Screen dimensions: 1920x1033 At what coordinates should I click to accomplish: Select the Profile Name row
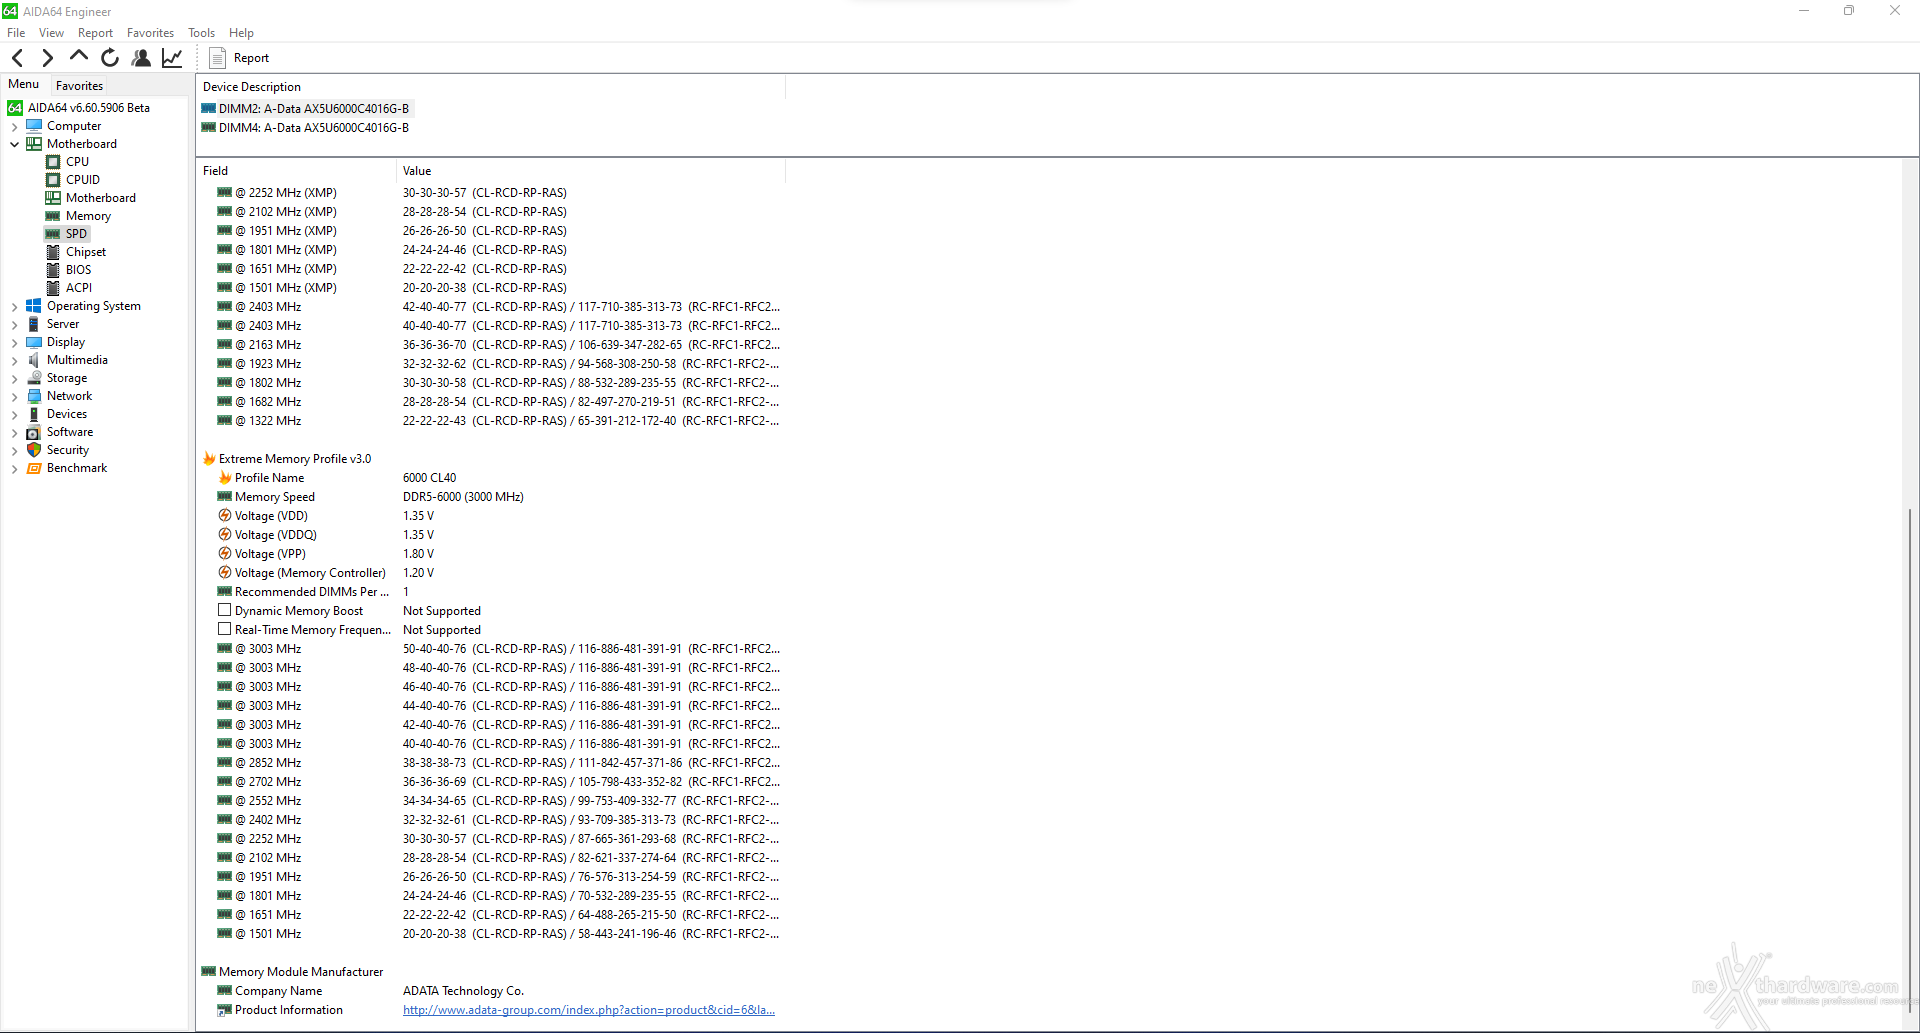493,478
